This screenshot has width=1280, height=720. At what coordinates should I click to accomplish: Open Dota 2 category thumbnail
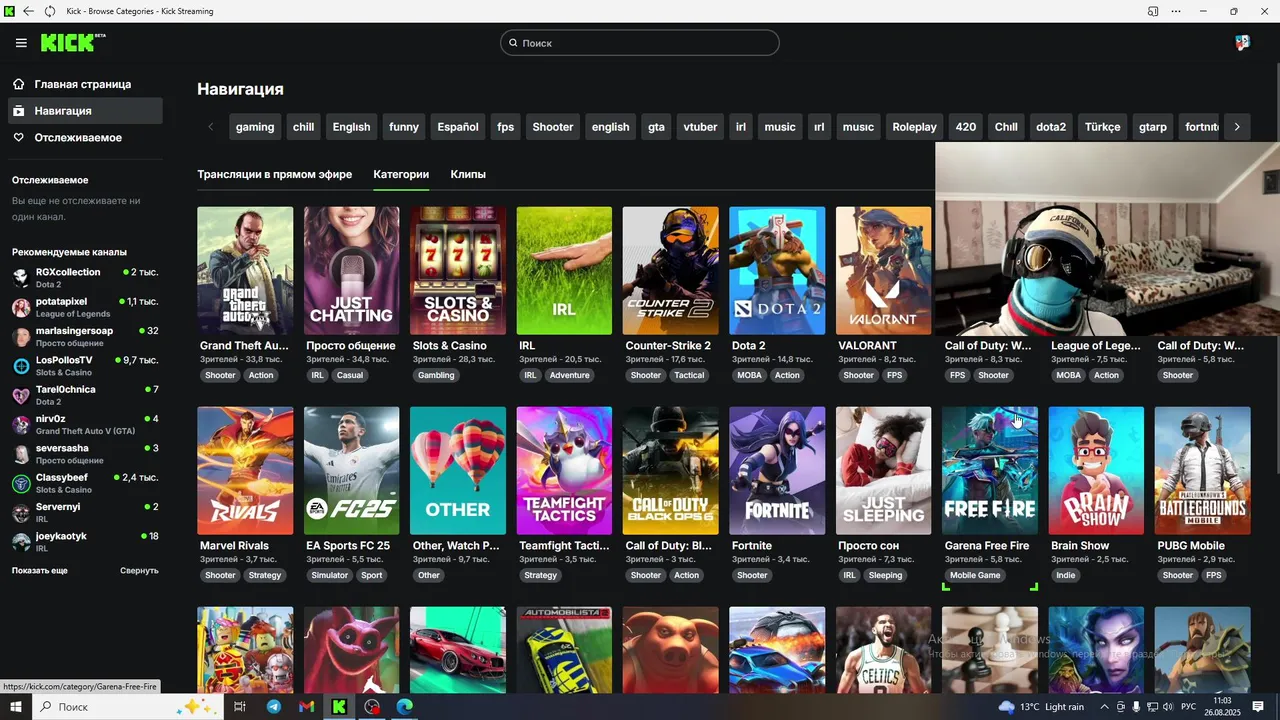pos(777,271)
